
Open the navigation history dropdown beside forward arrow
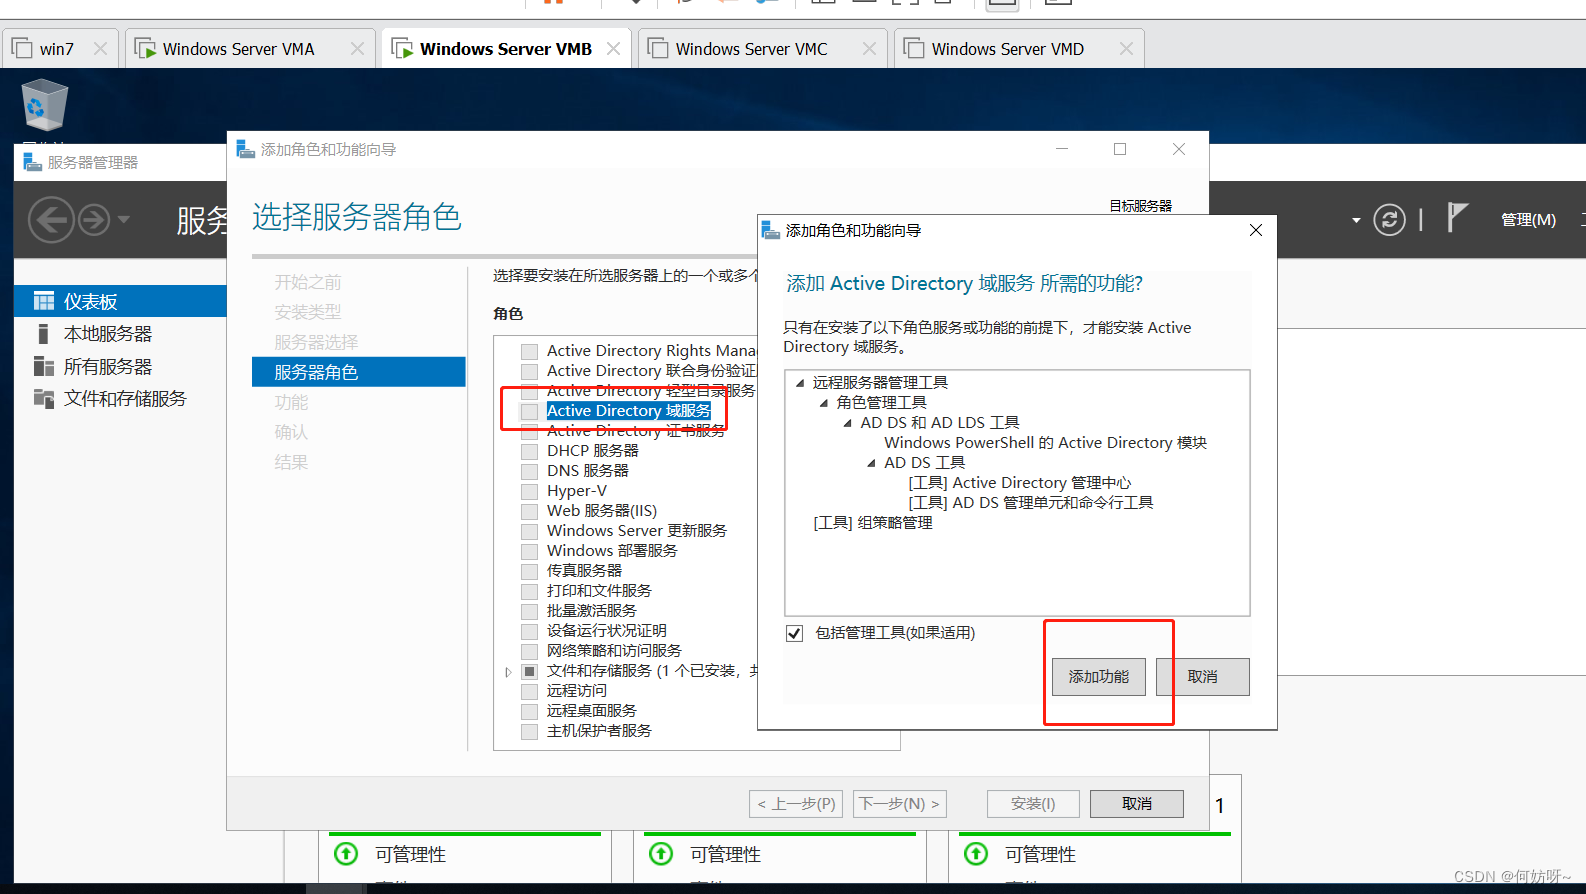[124, 219]
